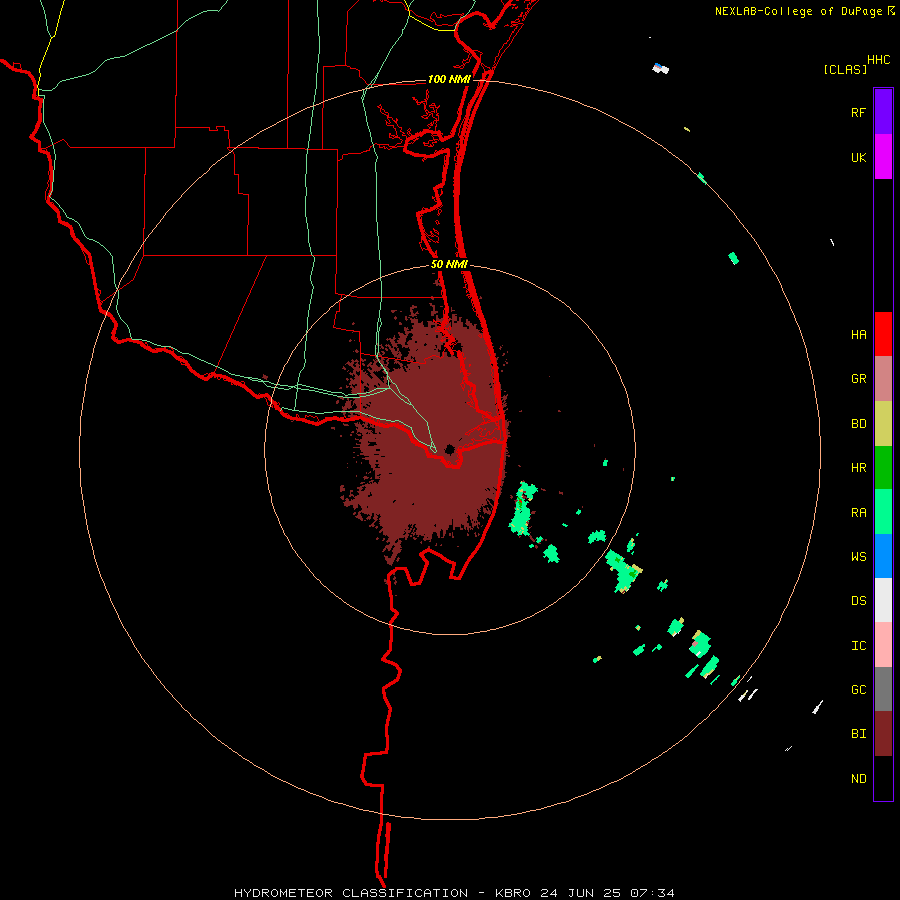The image size is (900, 900).
Task: Click the HA red legend swatch
Action: pos(883,334)
